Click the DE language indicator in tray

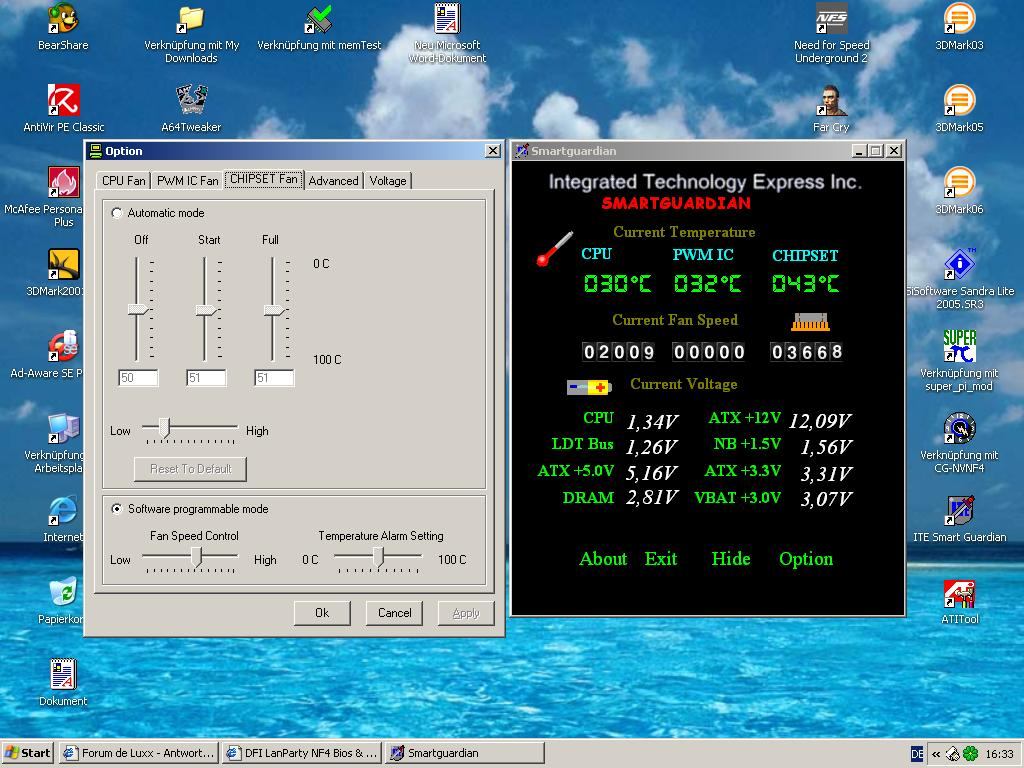tap(917, 754)
